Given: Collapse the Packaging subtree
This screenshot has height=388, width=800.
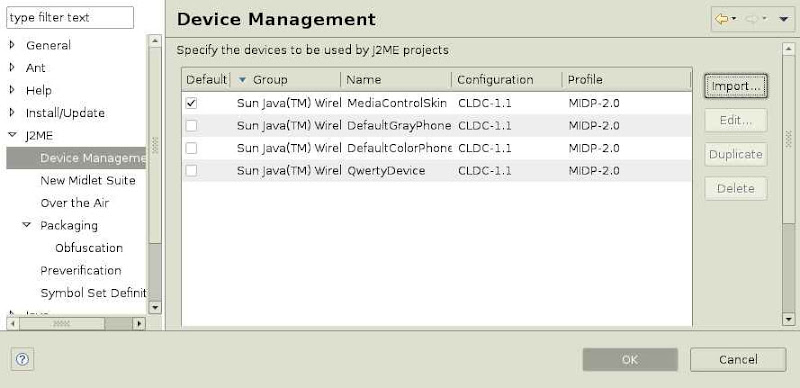Looking at the screenshot, I should [27, 225].
